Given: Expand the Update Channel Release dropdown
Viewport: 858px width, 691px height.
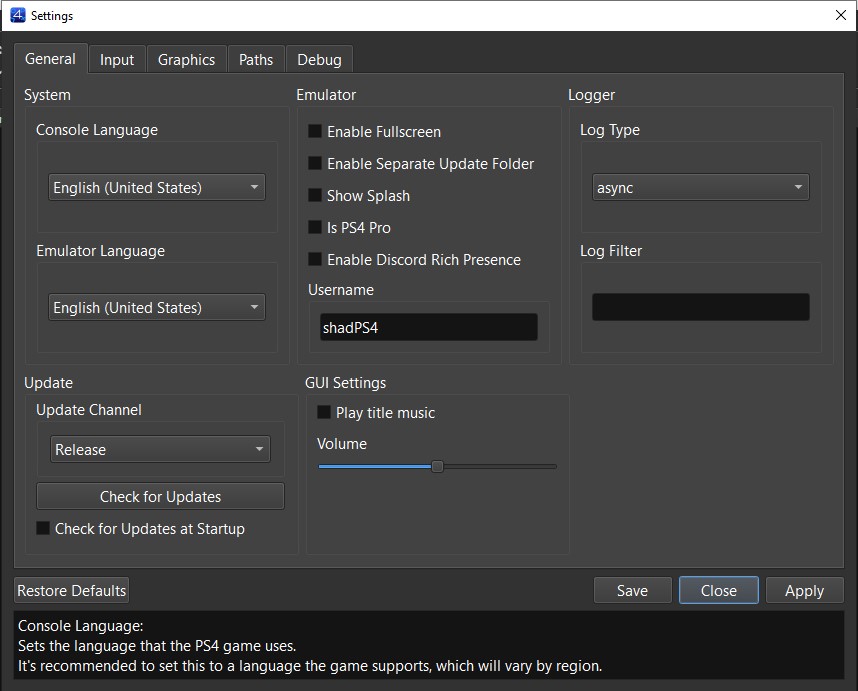Looking at the screenshot, I should (x=160, y=449).
